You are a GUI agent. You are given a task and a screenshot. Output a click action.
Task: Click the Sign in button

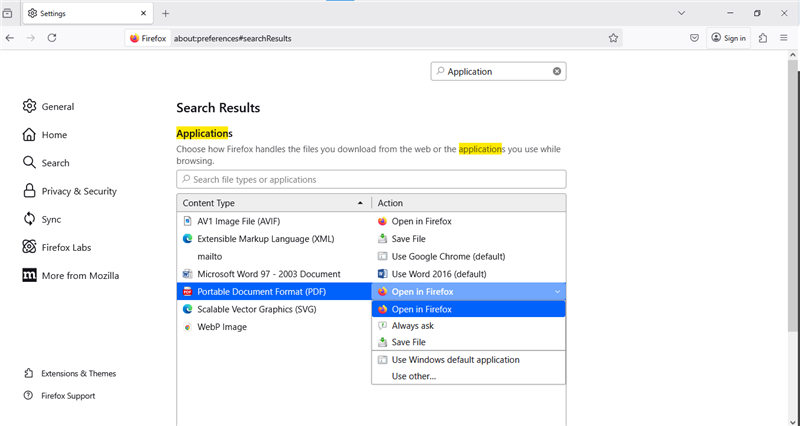click(729, 38)
